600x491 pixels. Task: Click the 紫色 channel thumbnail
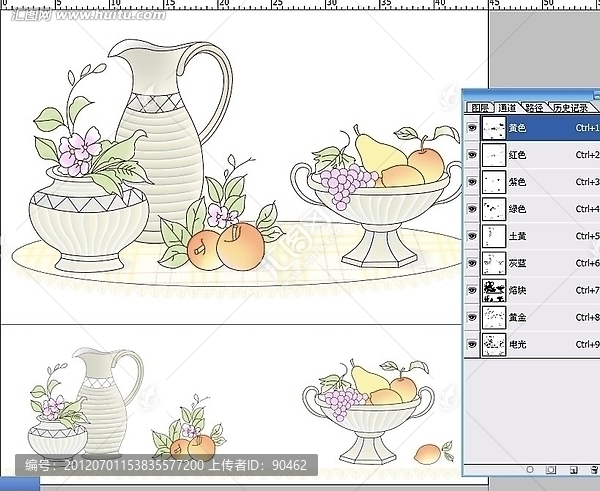pos(494,182)
